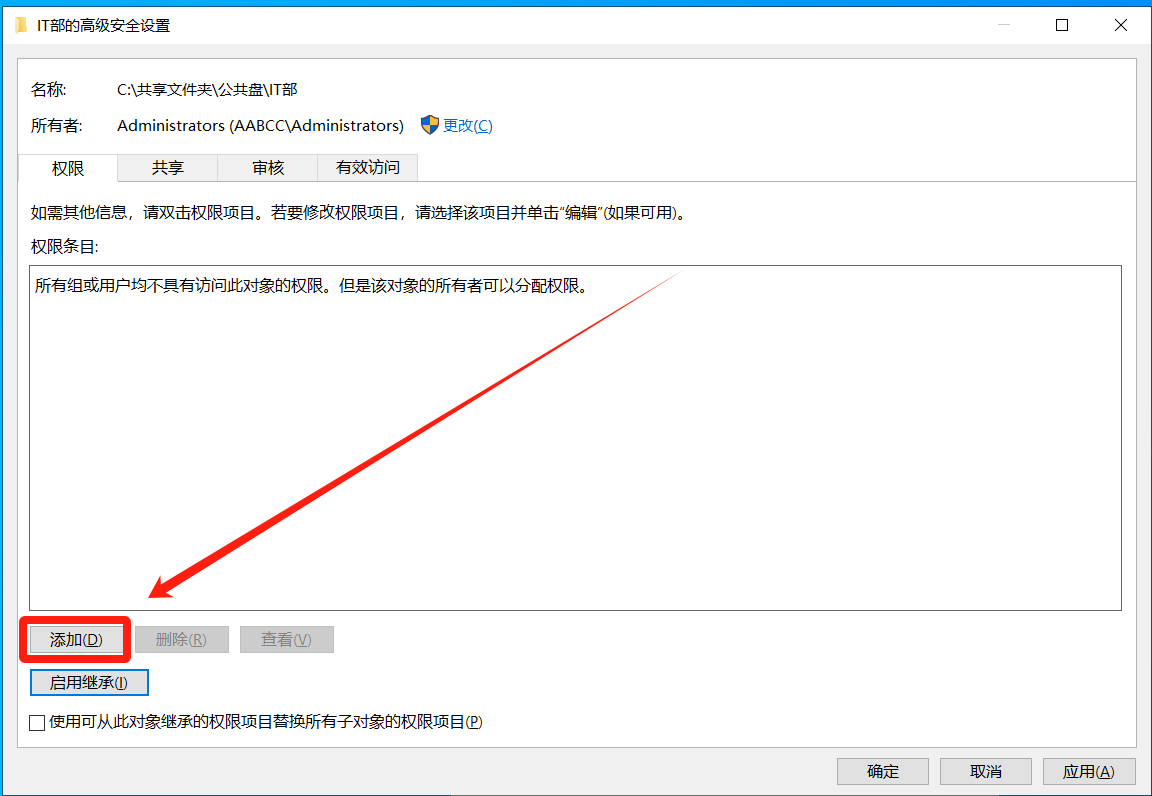Apply changes using 应用(A)

(1088, 771)
